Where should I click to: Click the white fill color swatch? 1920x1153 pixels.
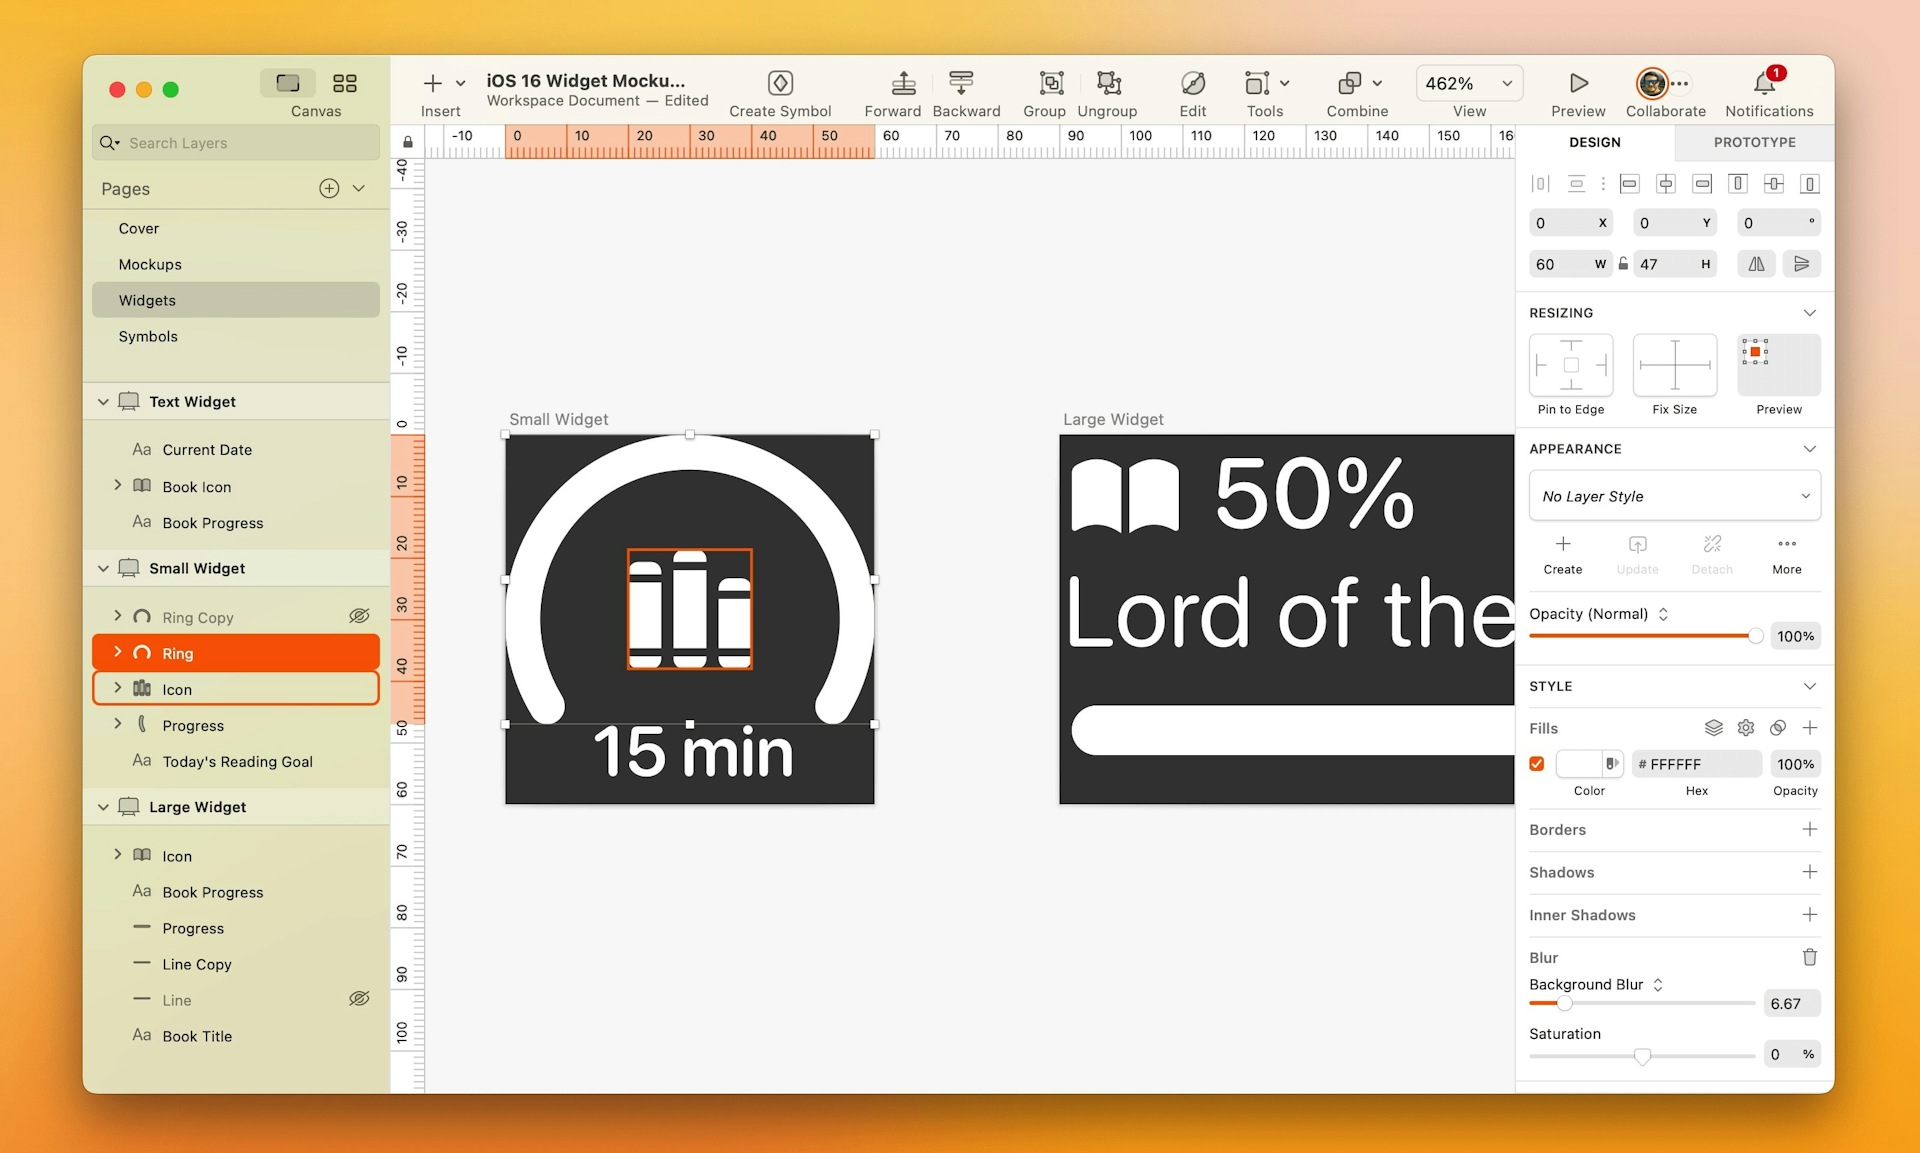(1578, 763)
